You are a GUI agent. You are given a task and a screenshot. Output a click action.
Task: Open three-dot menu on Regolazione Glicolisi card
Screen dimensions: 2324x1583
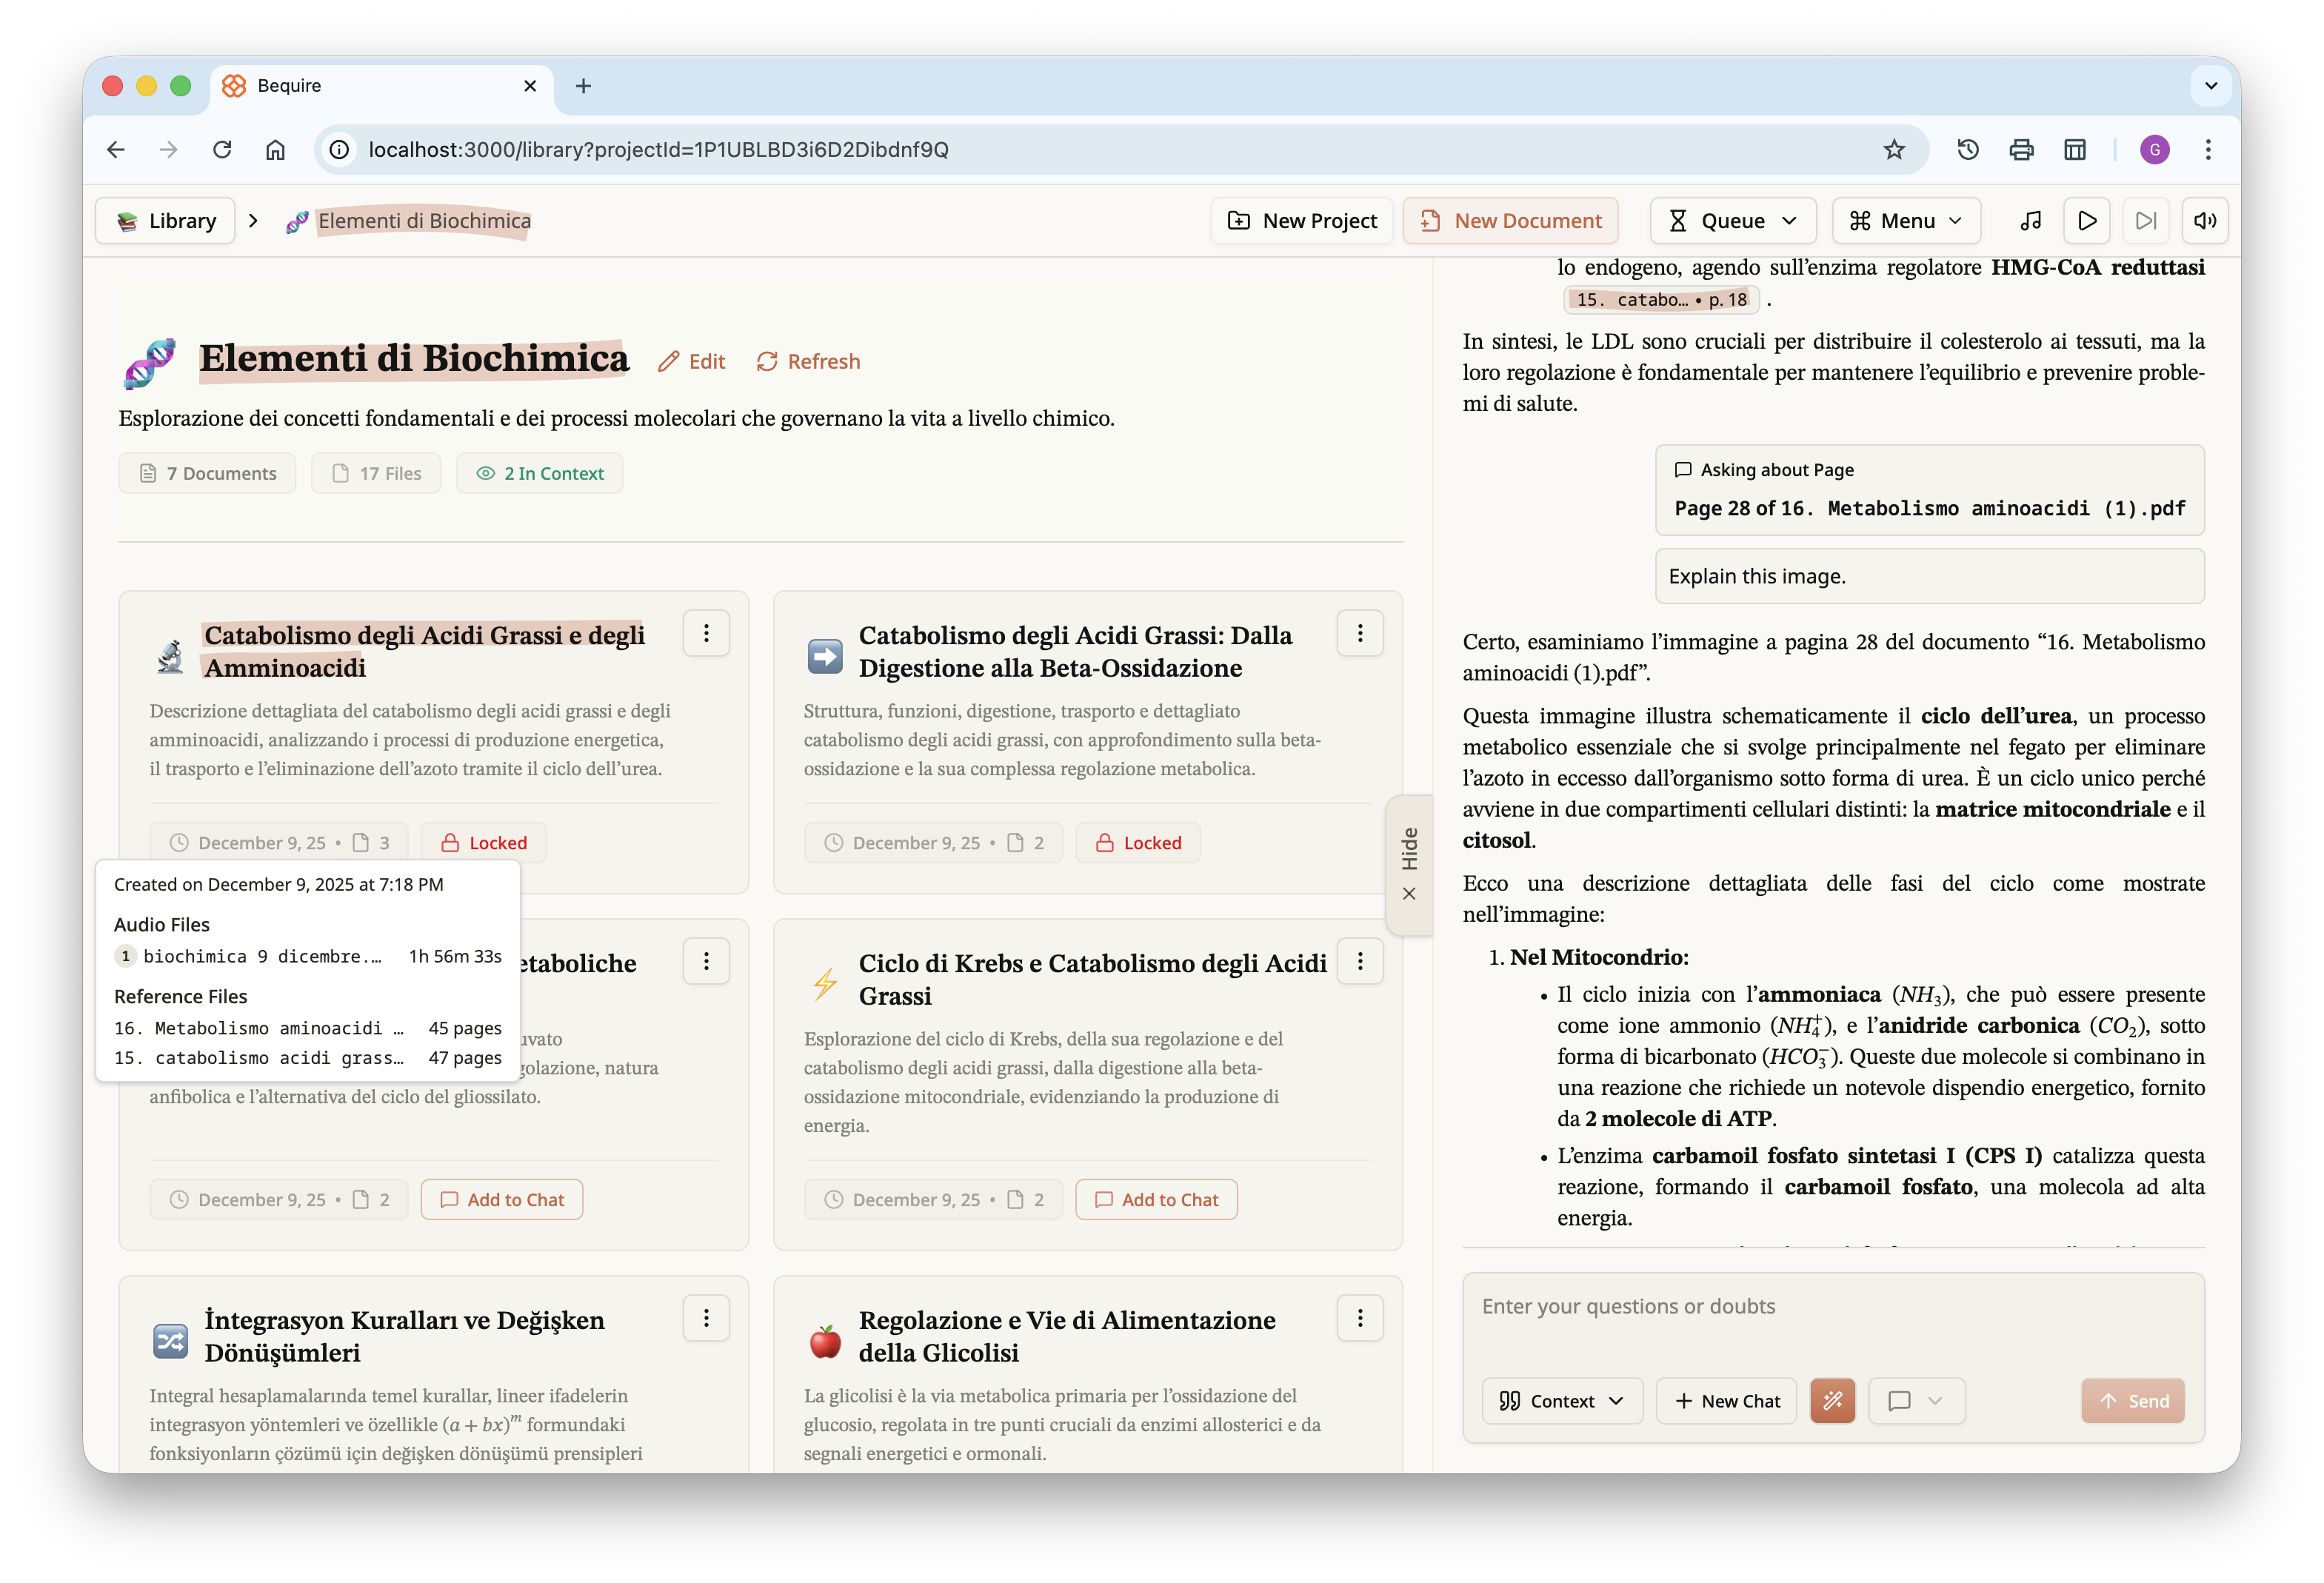tap(1359, 1319)
